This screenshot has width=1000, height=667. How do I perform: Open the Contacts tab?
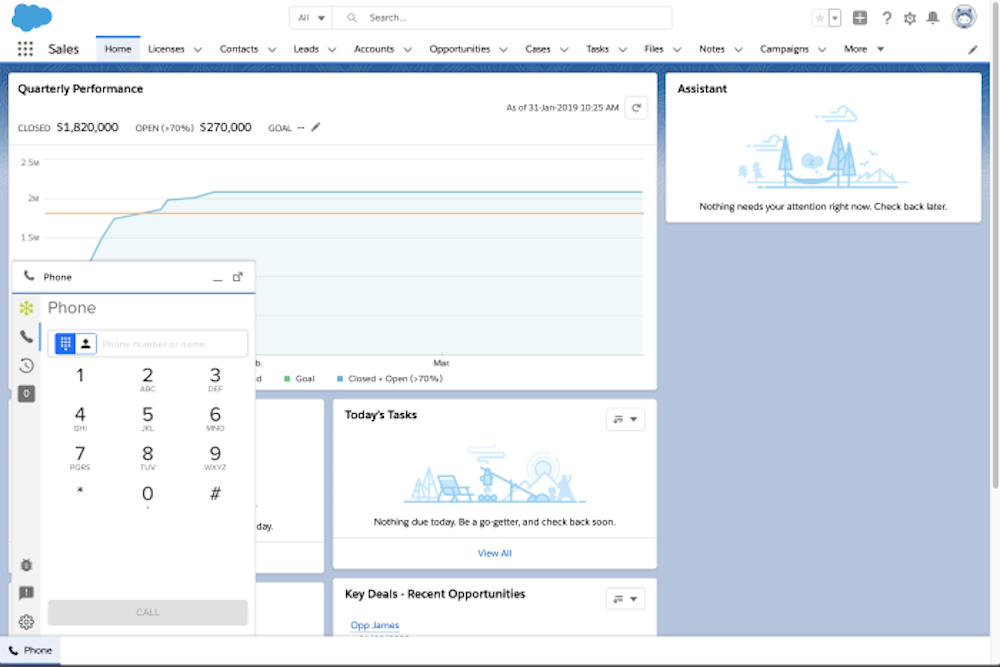[x=239, y=49]
